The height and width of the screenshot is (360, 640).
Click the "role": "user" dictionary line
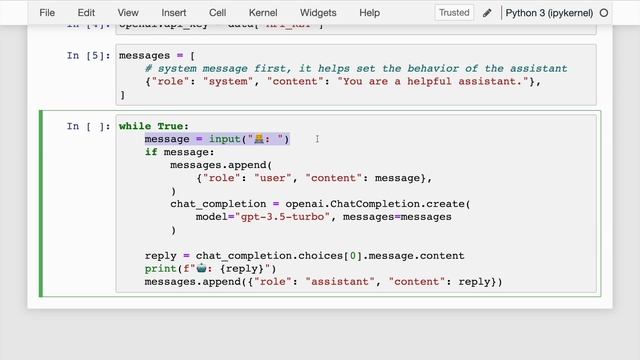(314, 178)
